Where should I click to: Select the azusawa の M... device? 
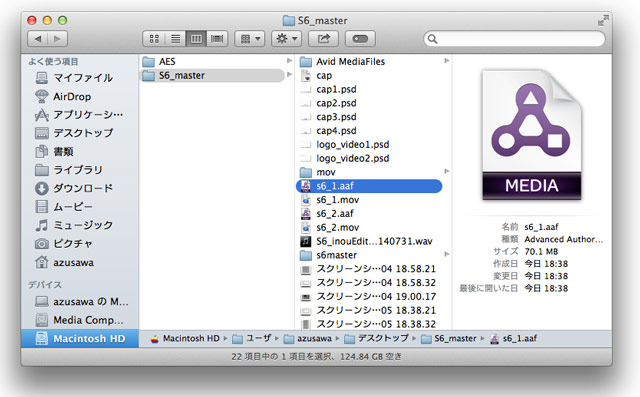pyautogui.click(x=82, y=302)
